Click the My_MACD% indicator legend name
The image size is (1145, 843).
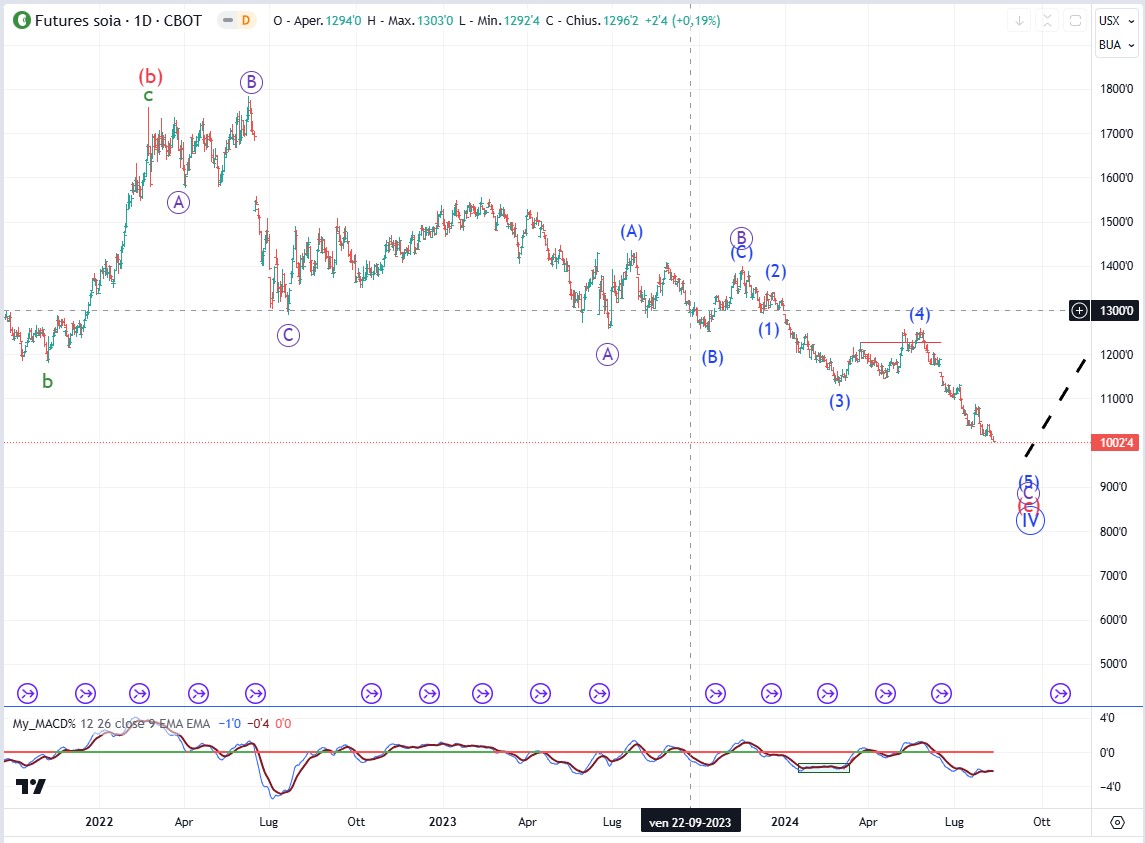point(45,724)
